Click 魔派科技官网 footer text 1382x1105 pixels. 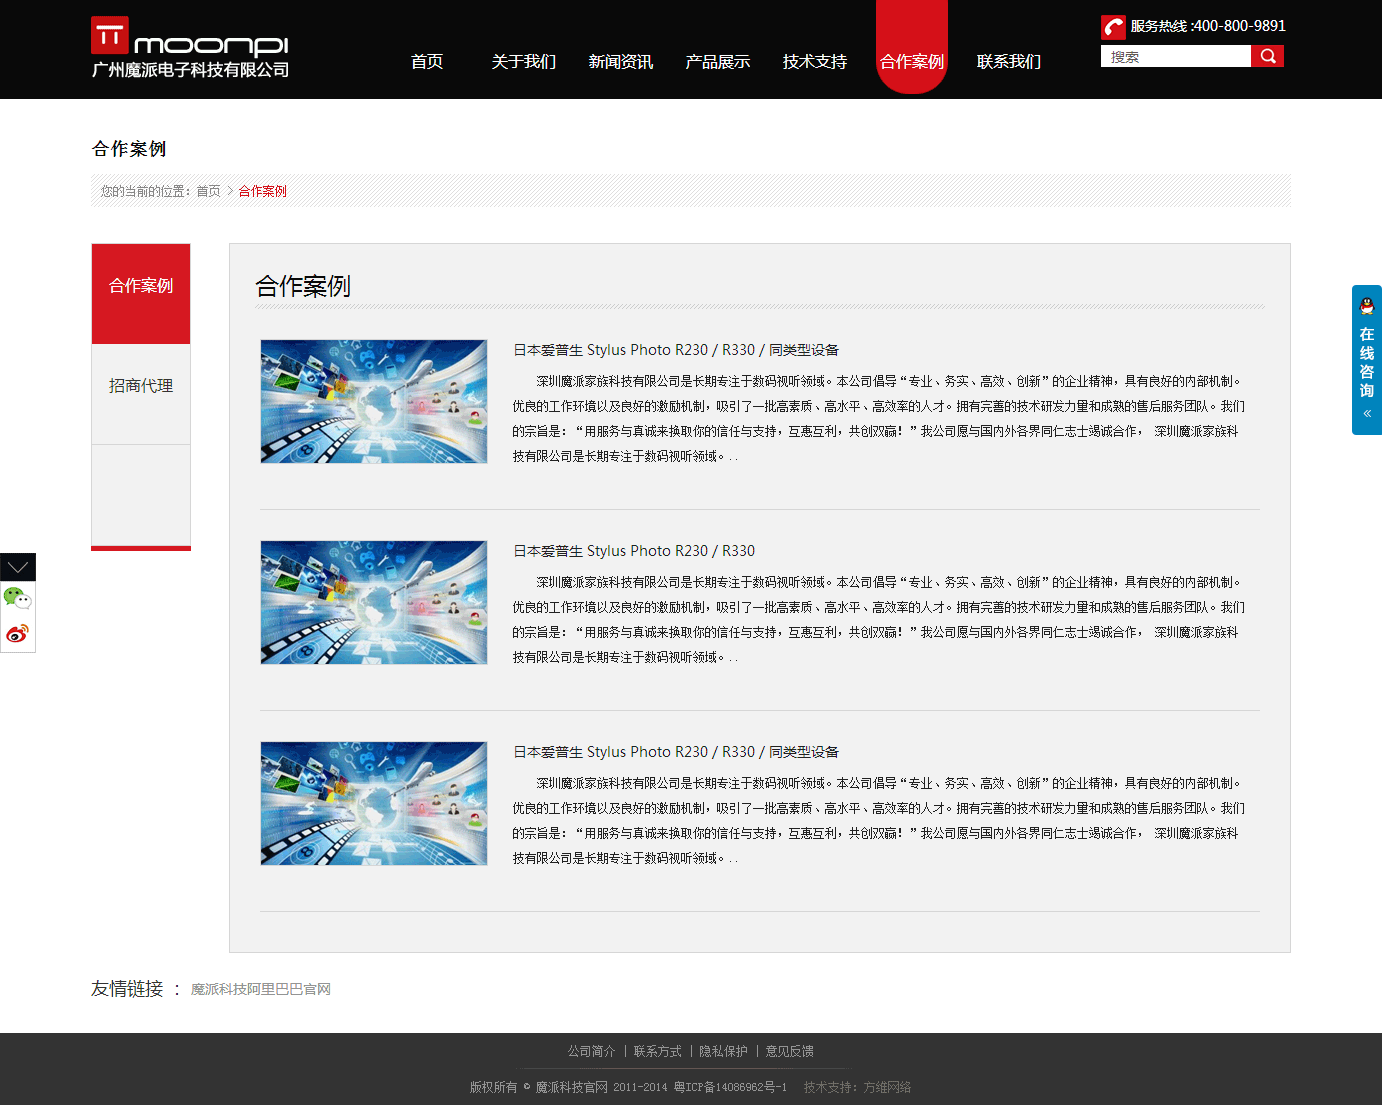point(571,1087)
